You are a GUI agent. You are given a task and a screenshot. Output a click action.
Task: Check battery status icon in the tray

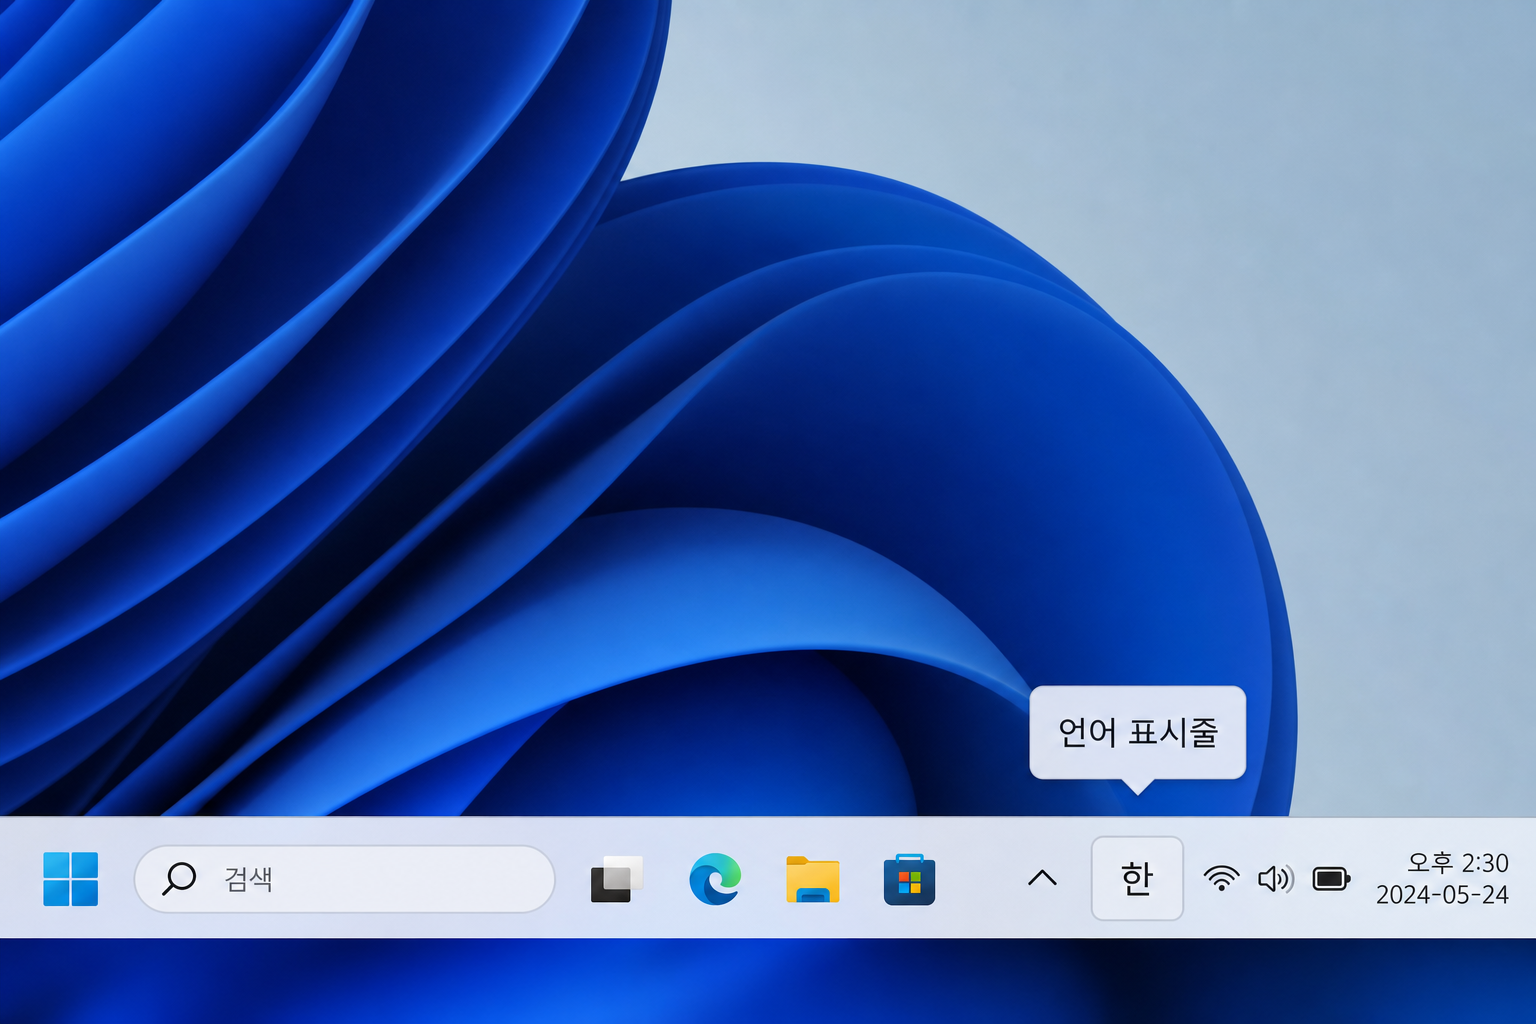[x=1331, y=879]
